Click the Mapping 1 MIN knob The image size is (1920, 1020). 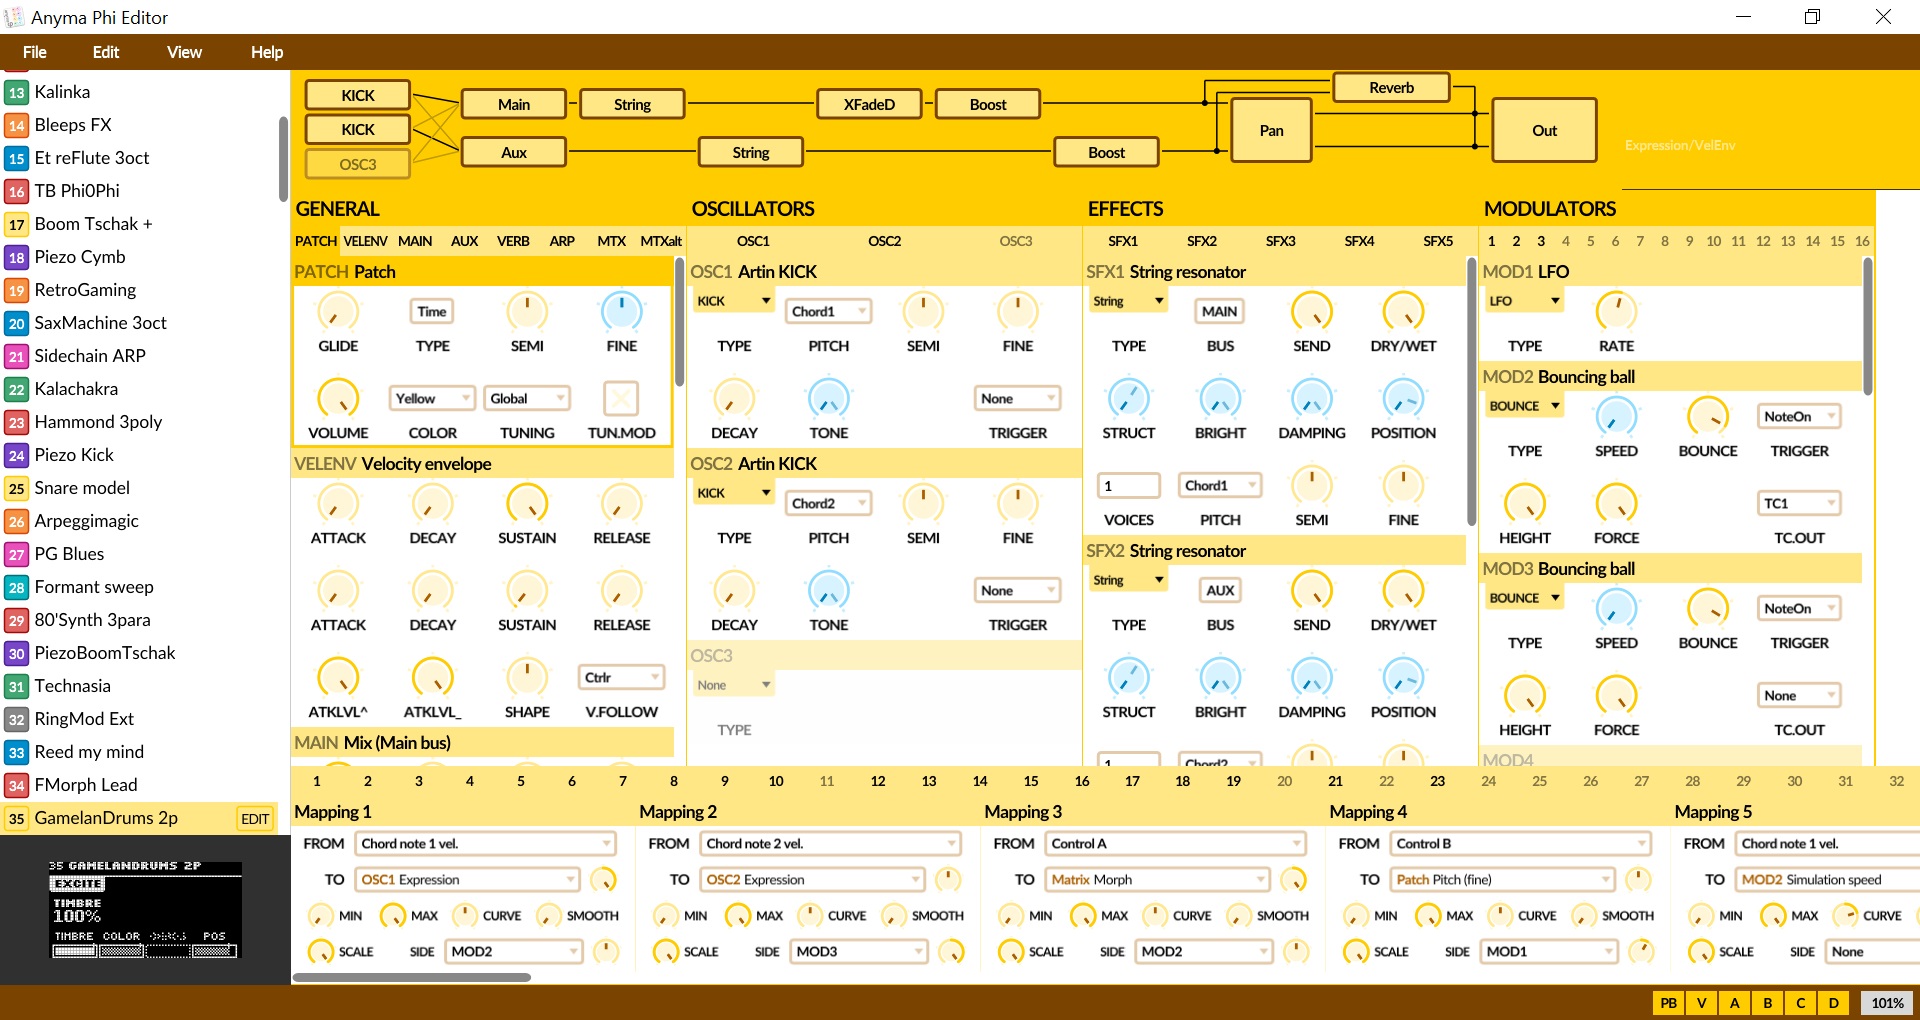(x=320, y=916)
